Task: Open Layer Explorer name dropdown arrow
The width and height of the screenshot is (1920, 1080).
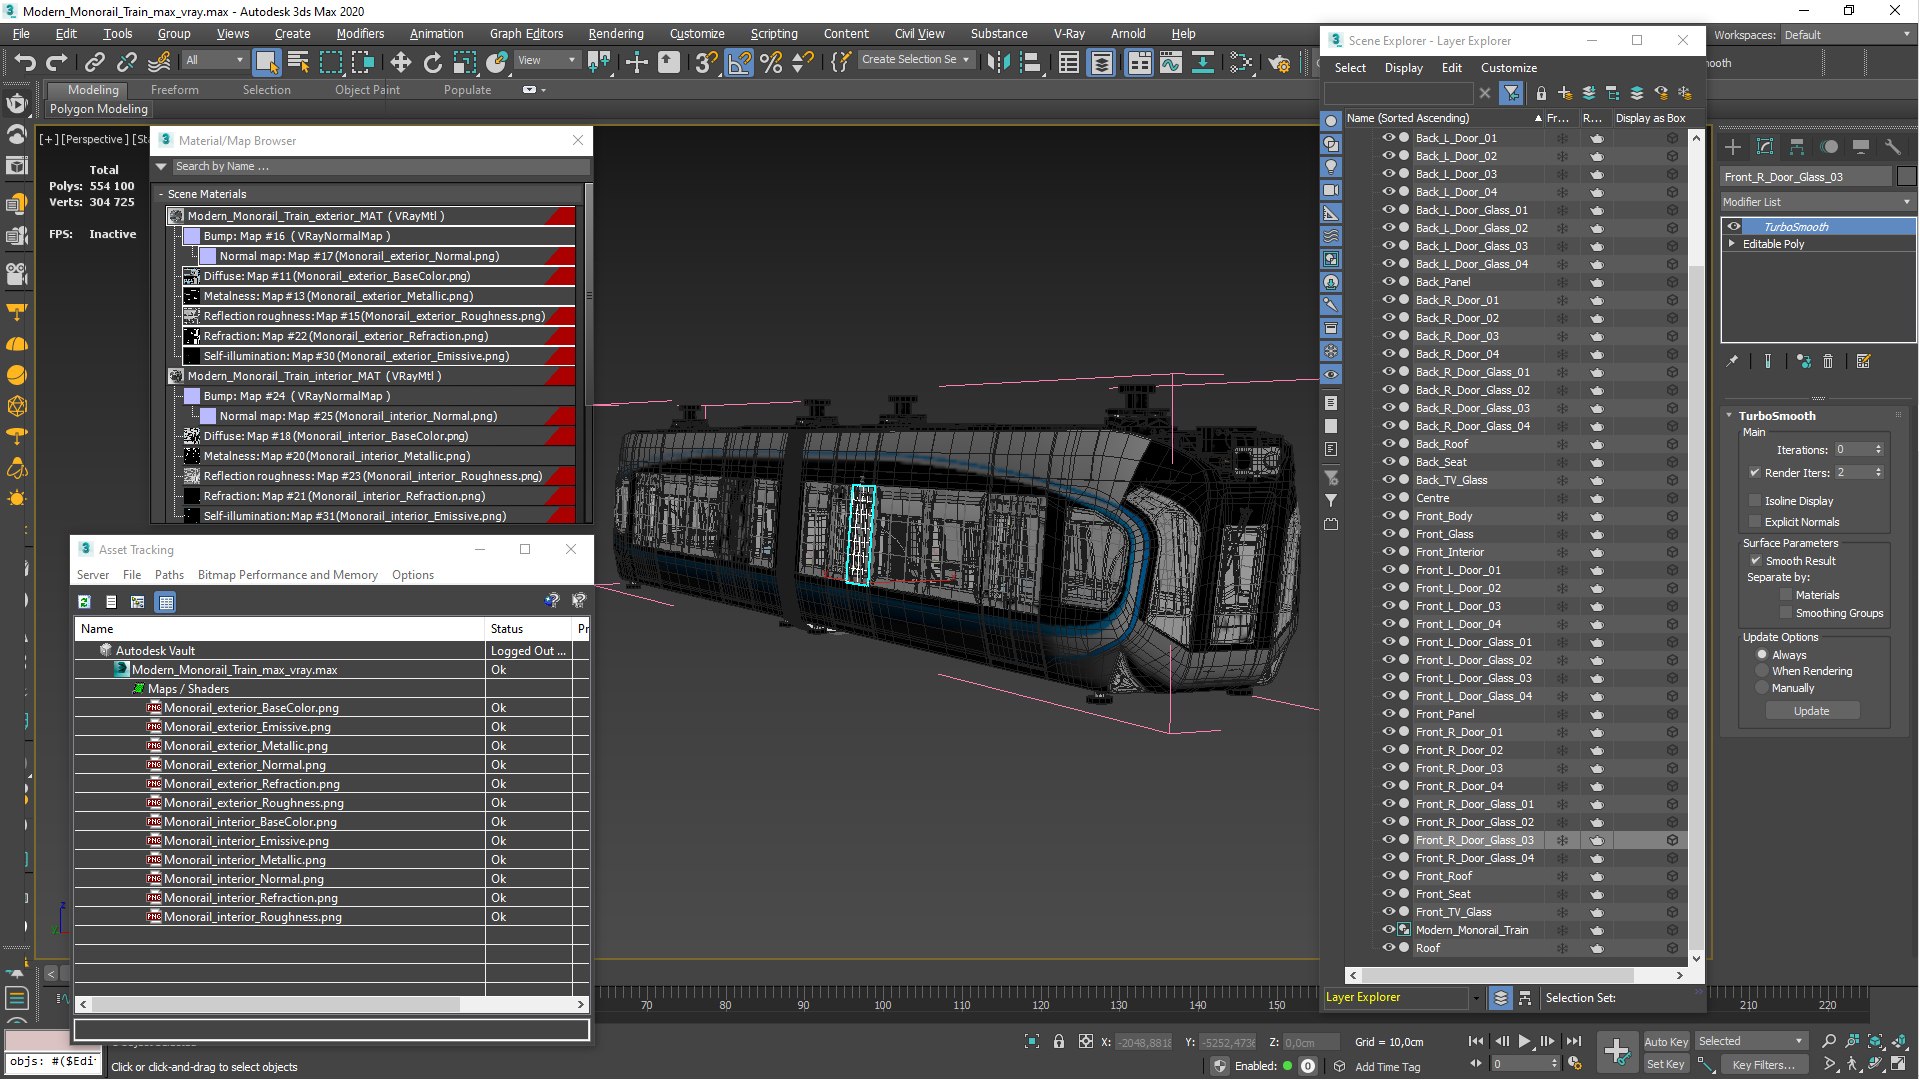Action: 1475,997
